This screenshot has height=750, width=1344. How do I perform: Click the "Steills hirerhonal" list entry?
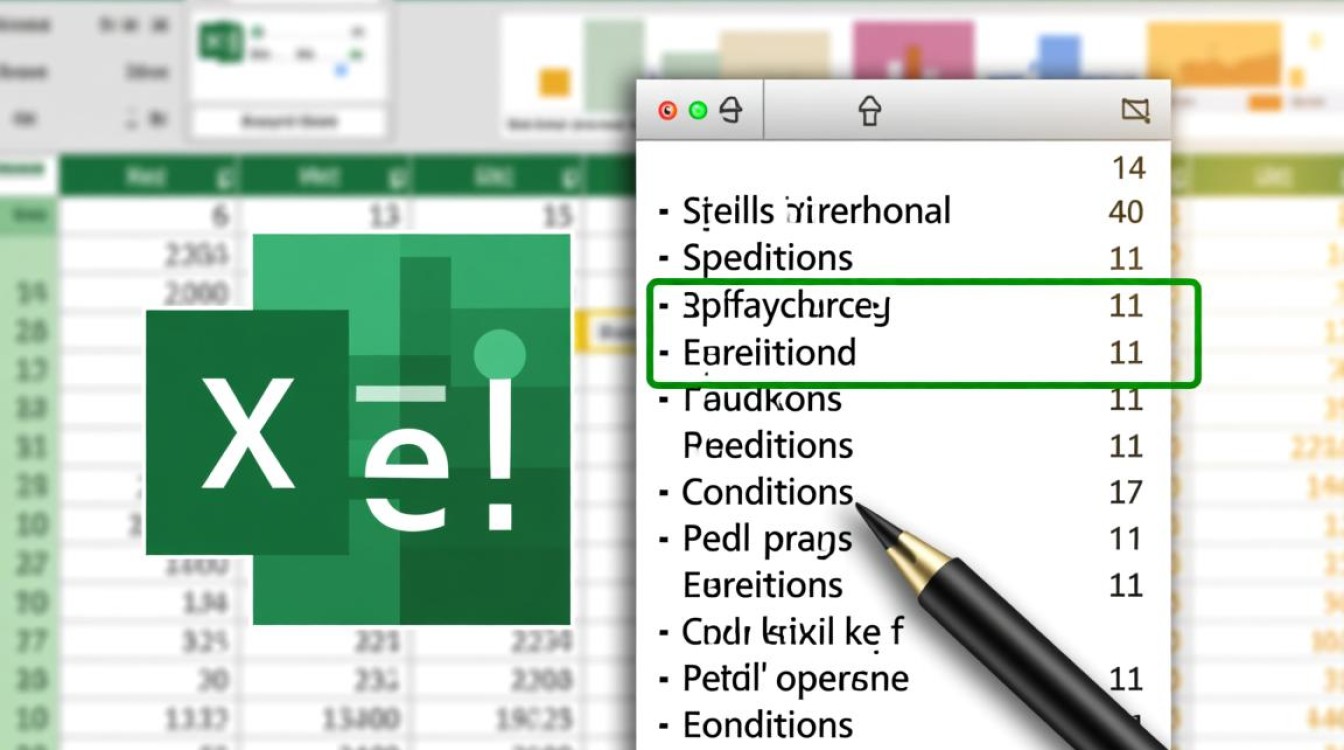click(x=816, y=212)
